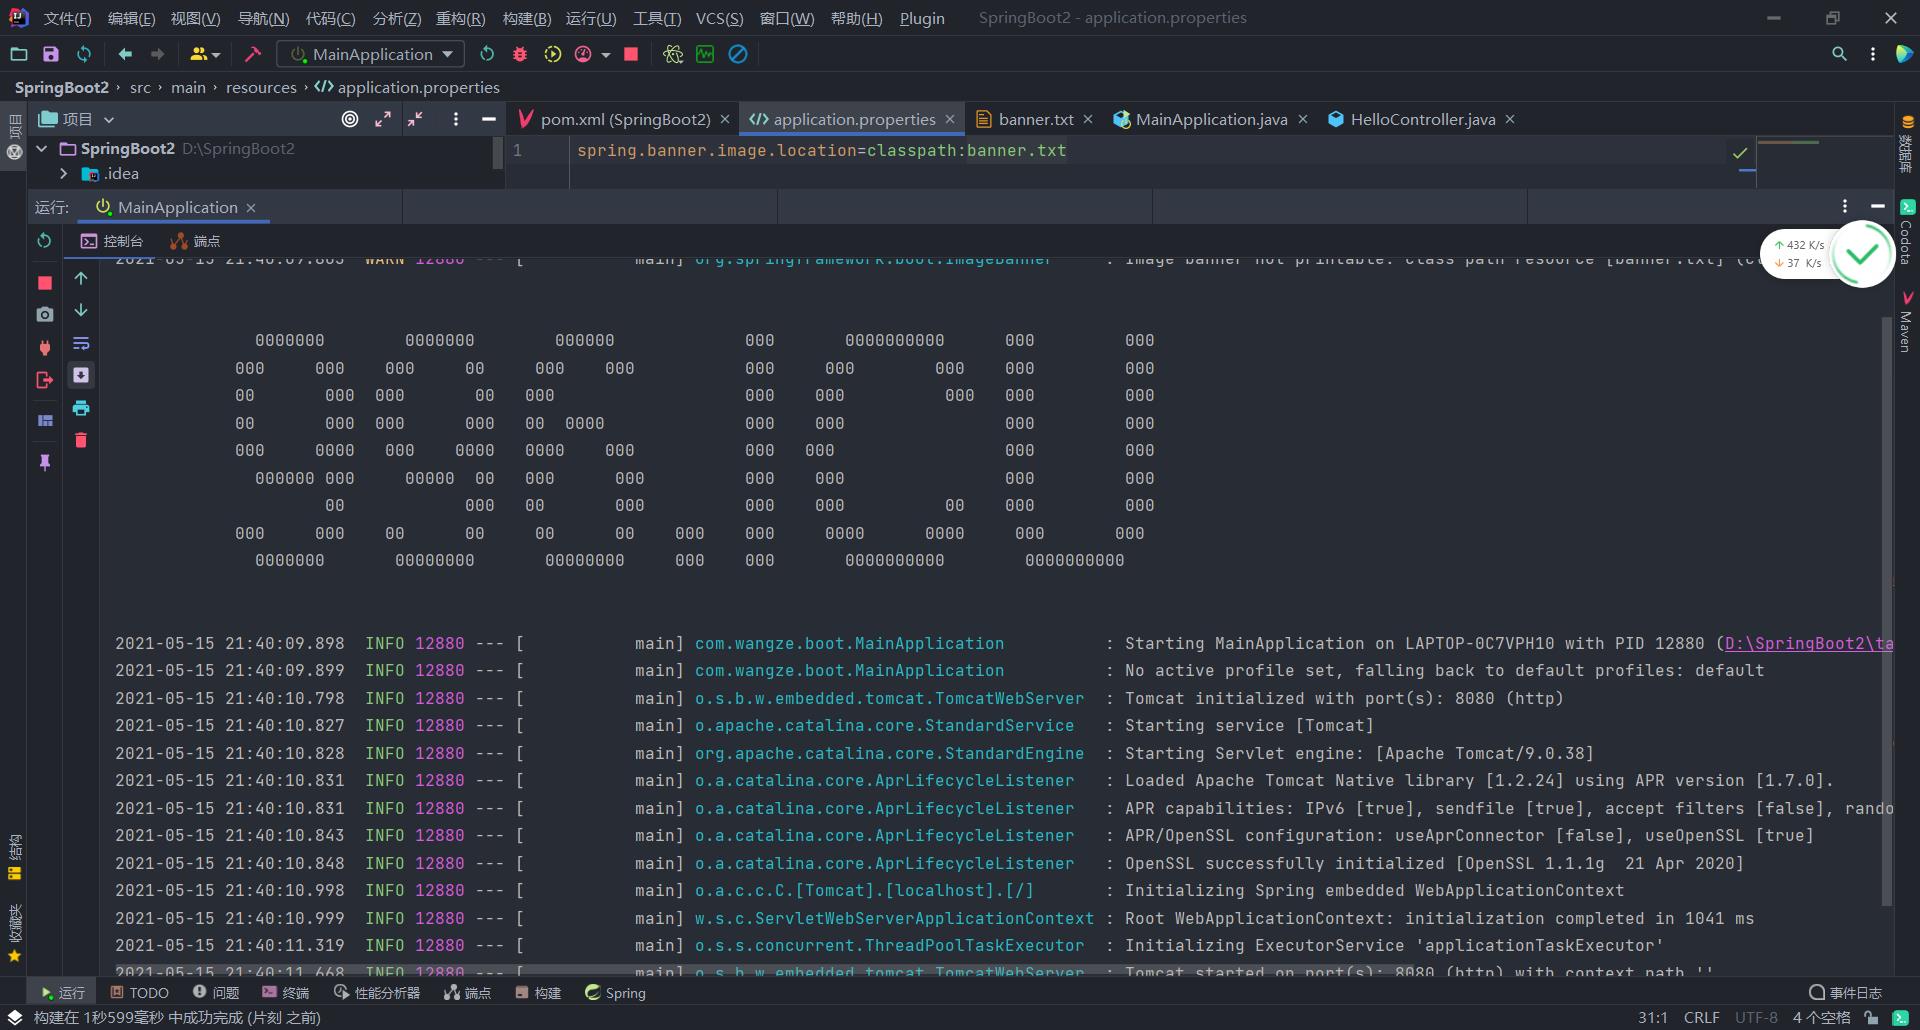Jump down the stack trace with down arrow

(81, 310)
